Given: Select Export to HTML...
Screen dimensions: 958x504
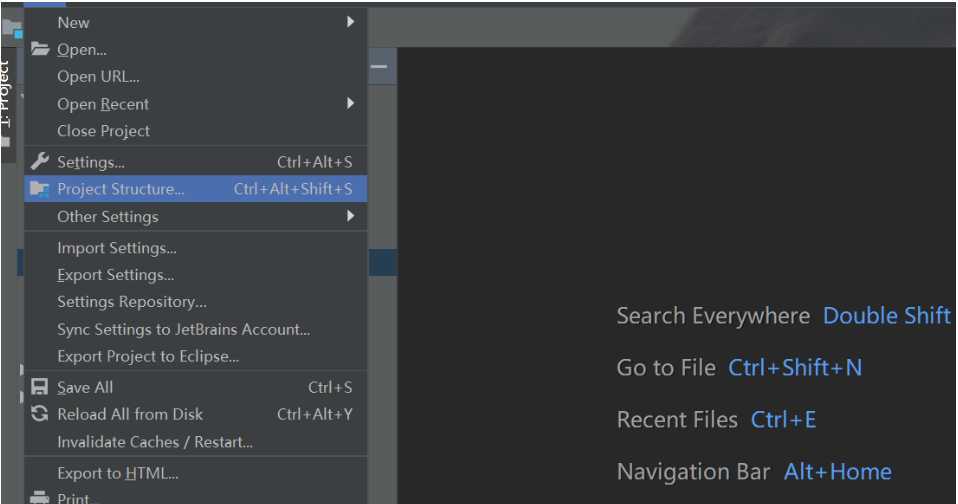Looking at the screenshot, I should tap(196, 473).
